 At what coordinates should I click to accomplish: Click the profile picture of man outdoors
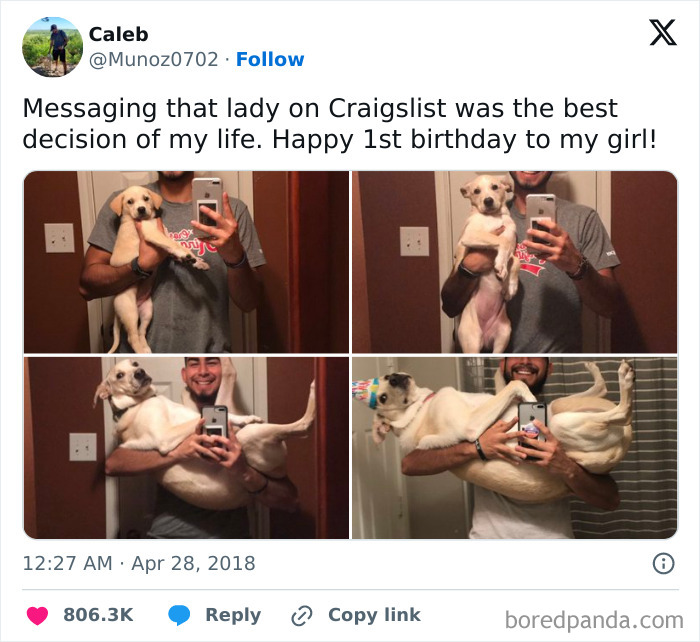[x=53, y=47]
